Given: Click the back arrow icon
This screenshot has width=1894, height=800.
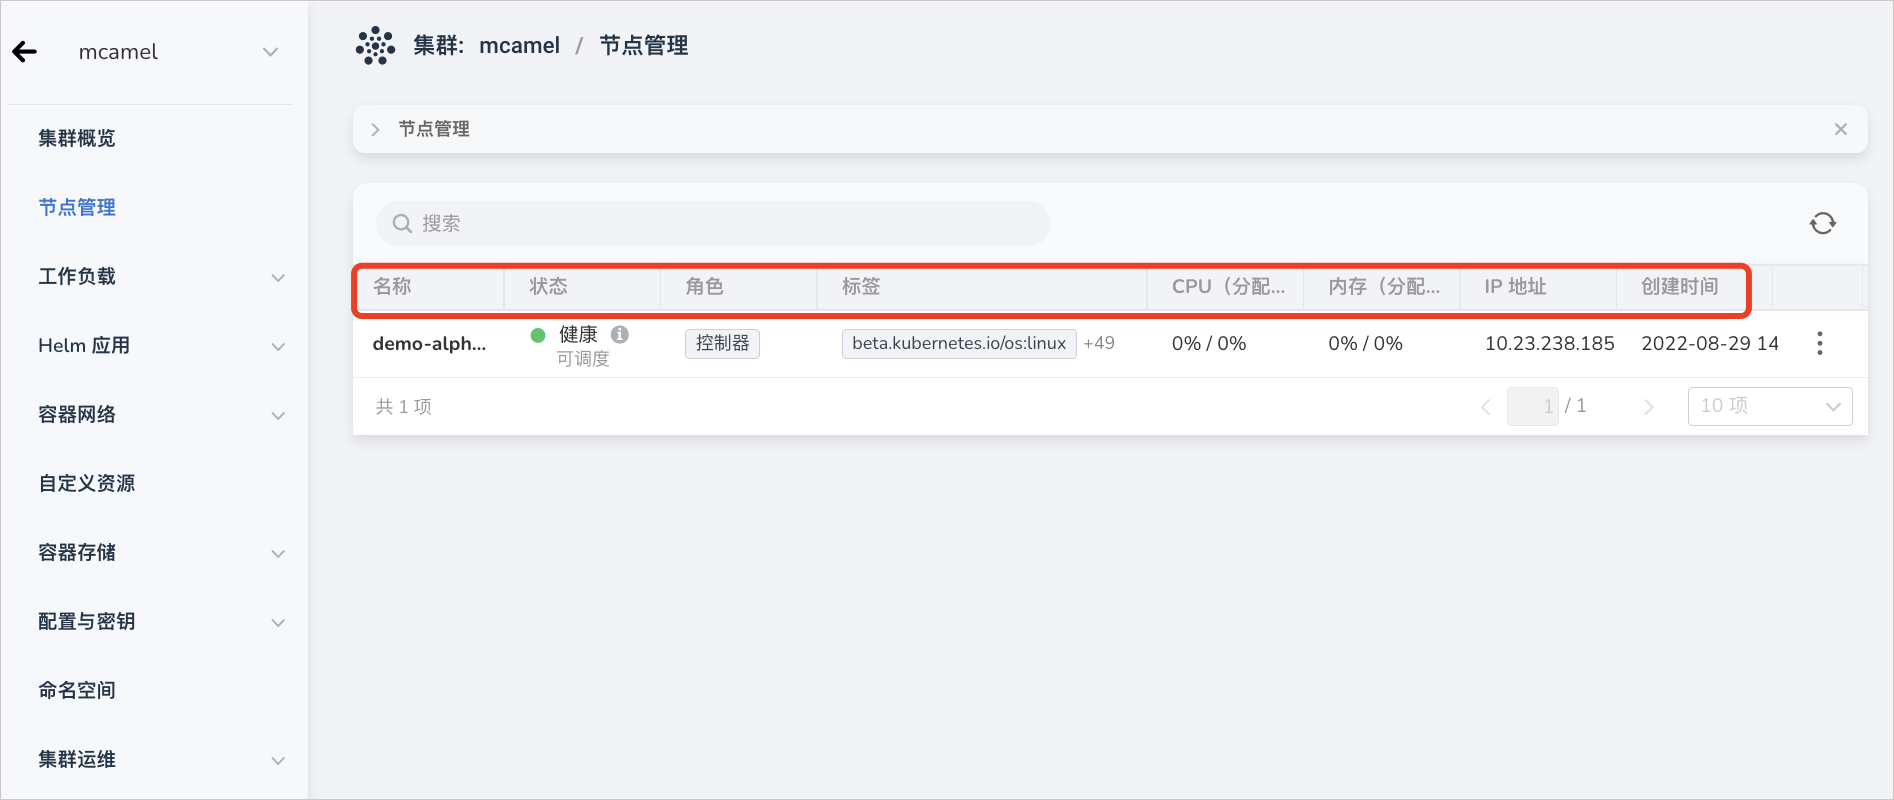Looking at the screenshot, I should point(25,52).
